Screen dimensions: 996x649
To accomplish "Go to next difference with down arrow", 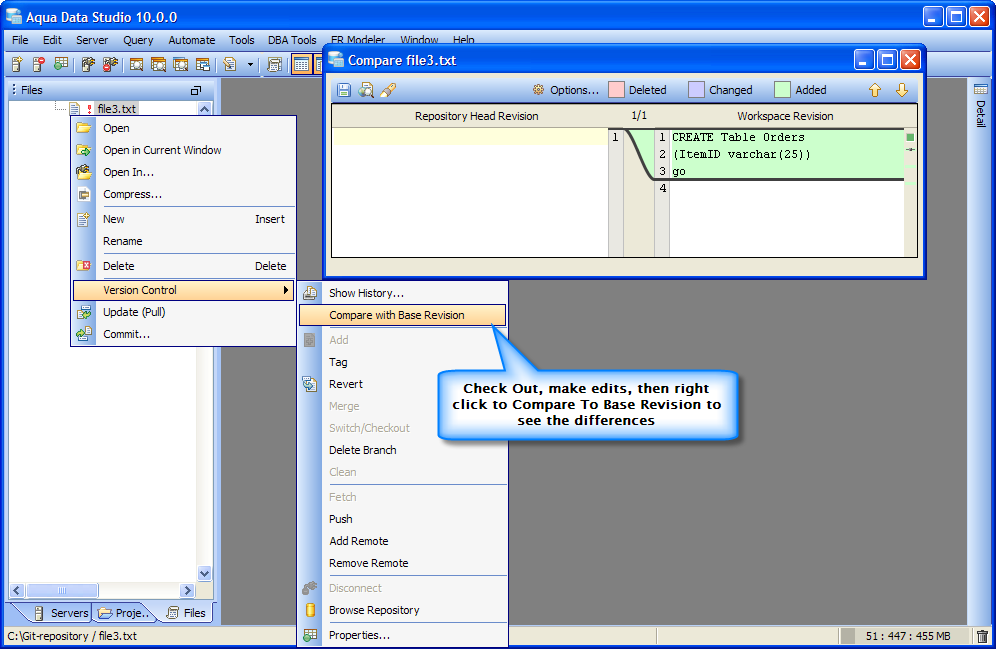I will click(902, 90).
